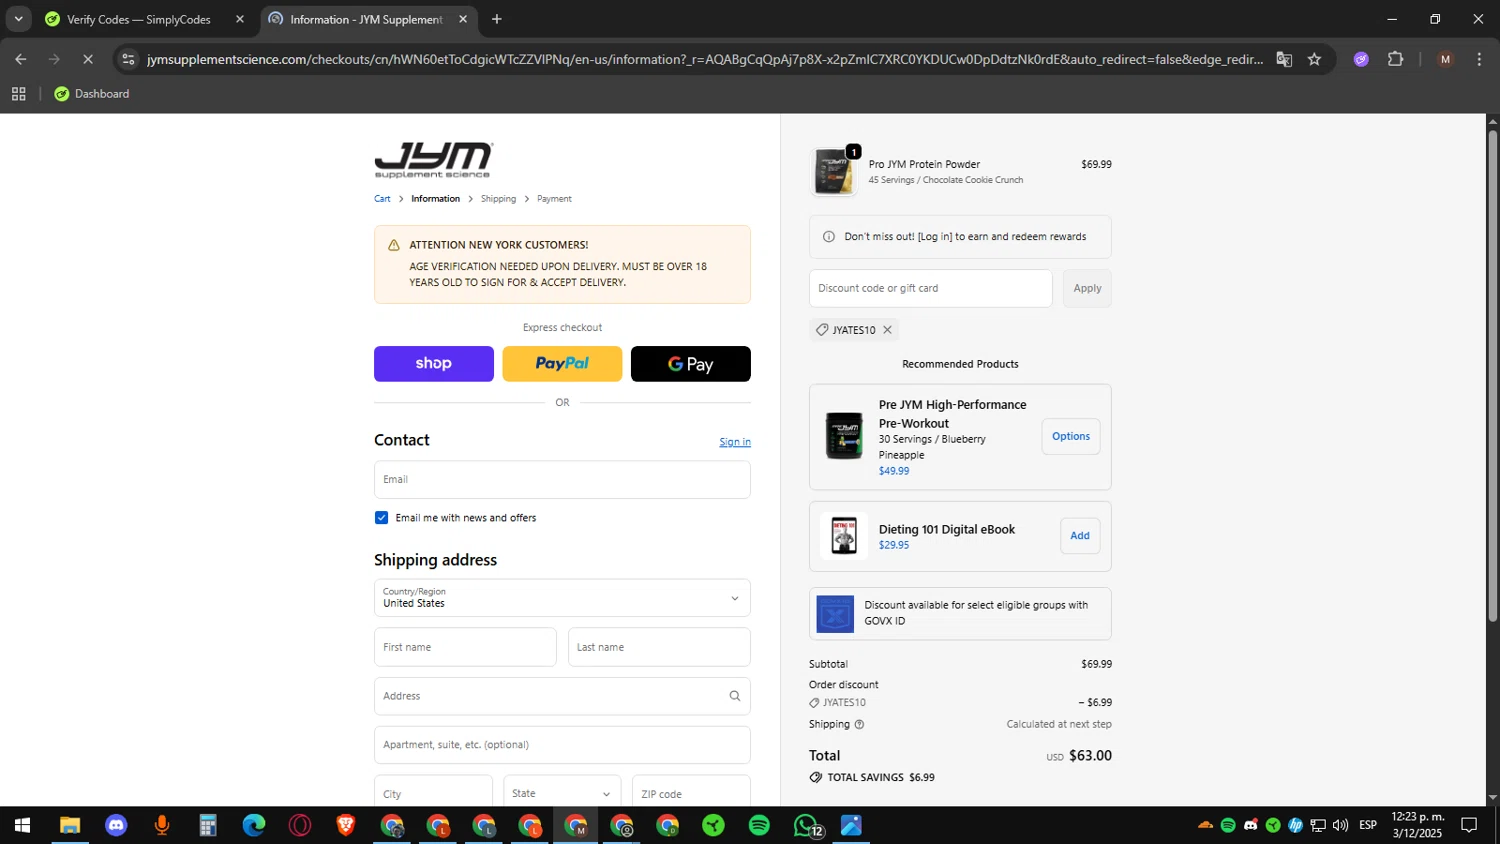Open the Chrome three-dot menu
The height and width of the screenshot is (844, 1500).
1479,59
